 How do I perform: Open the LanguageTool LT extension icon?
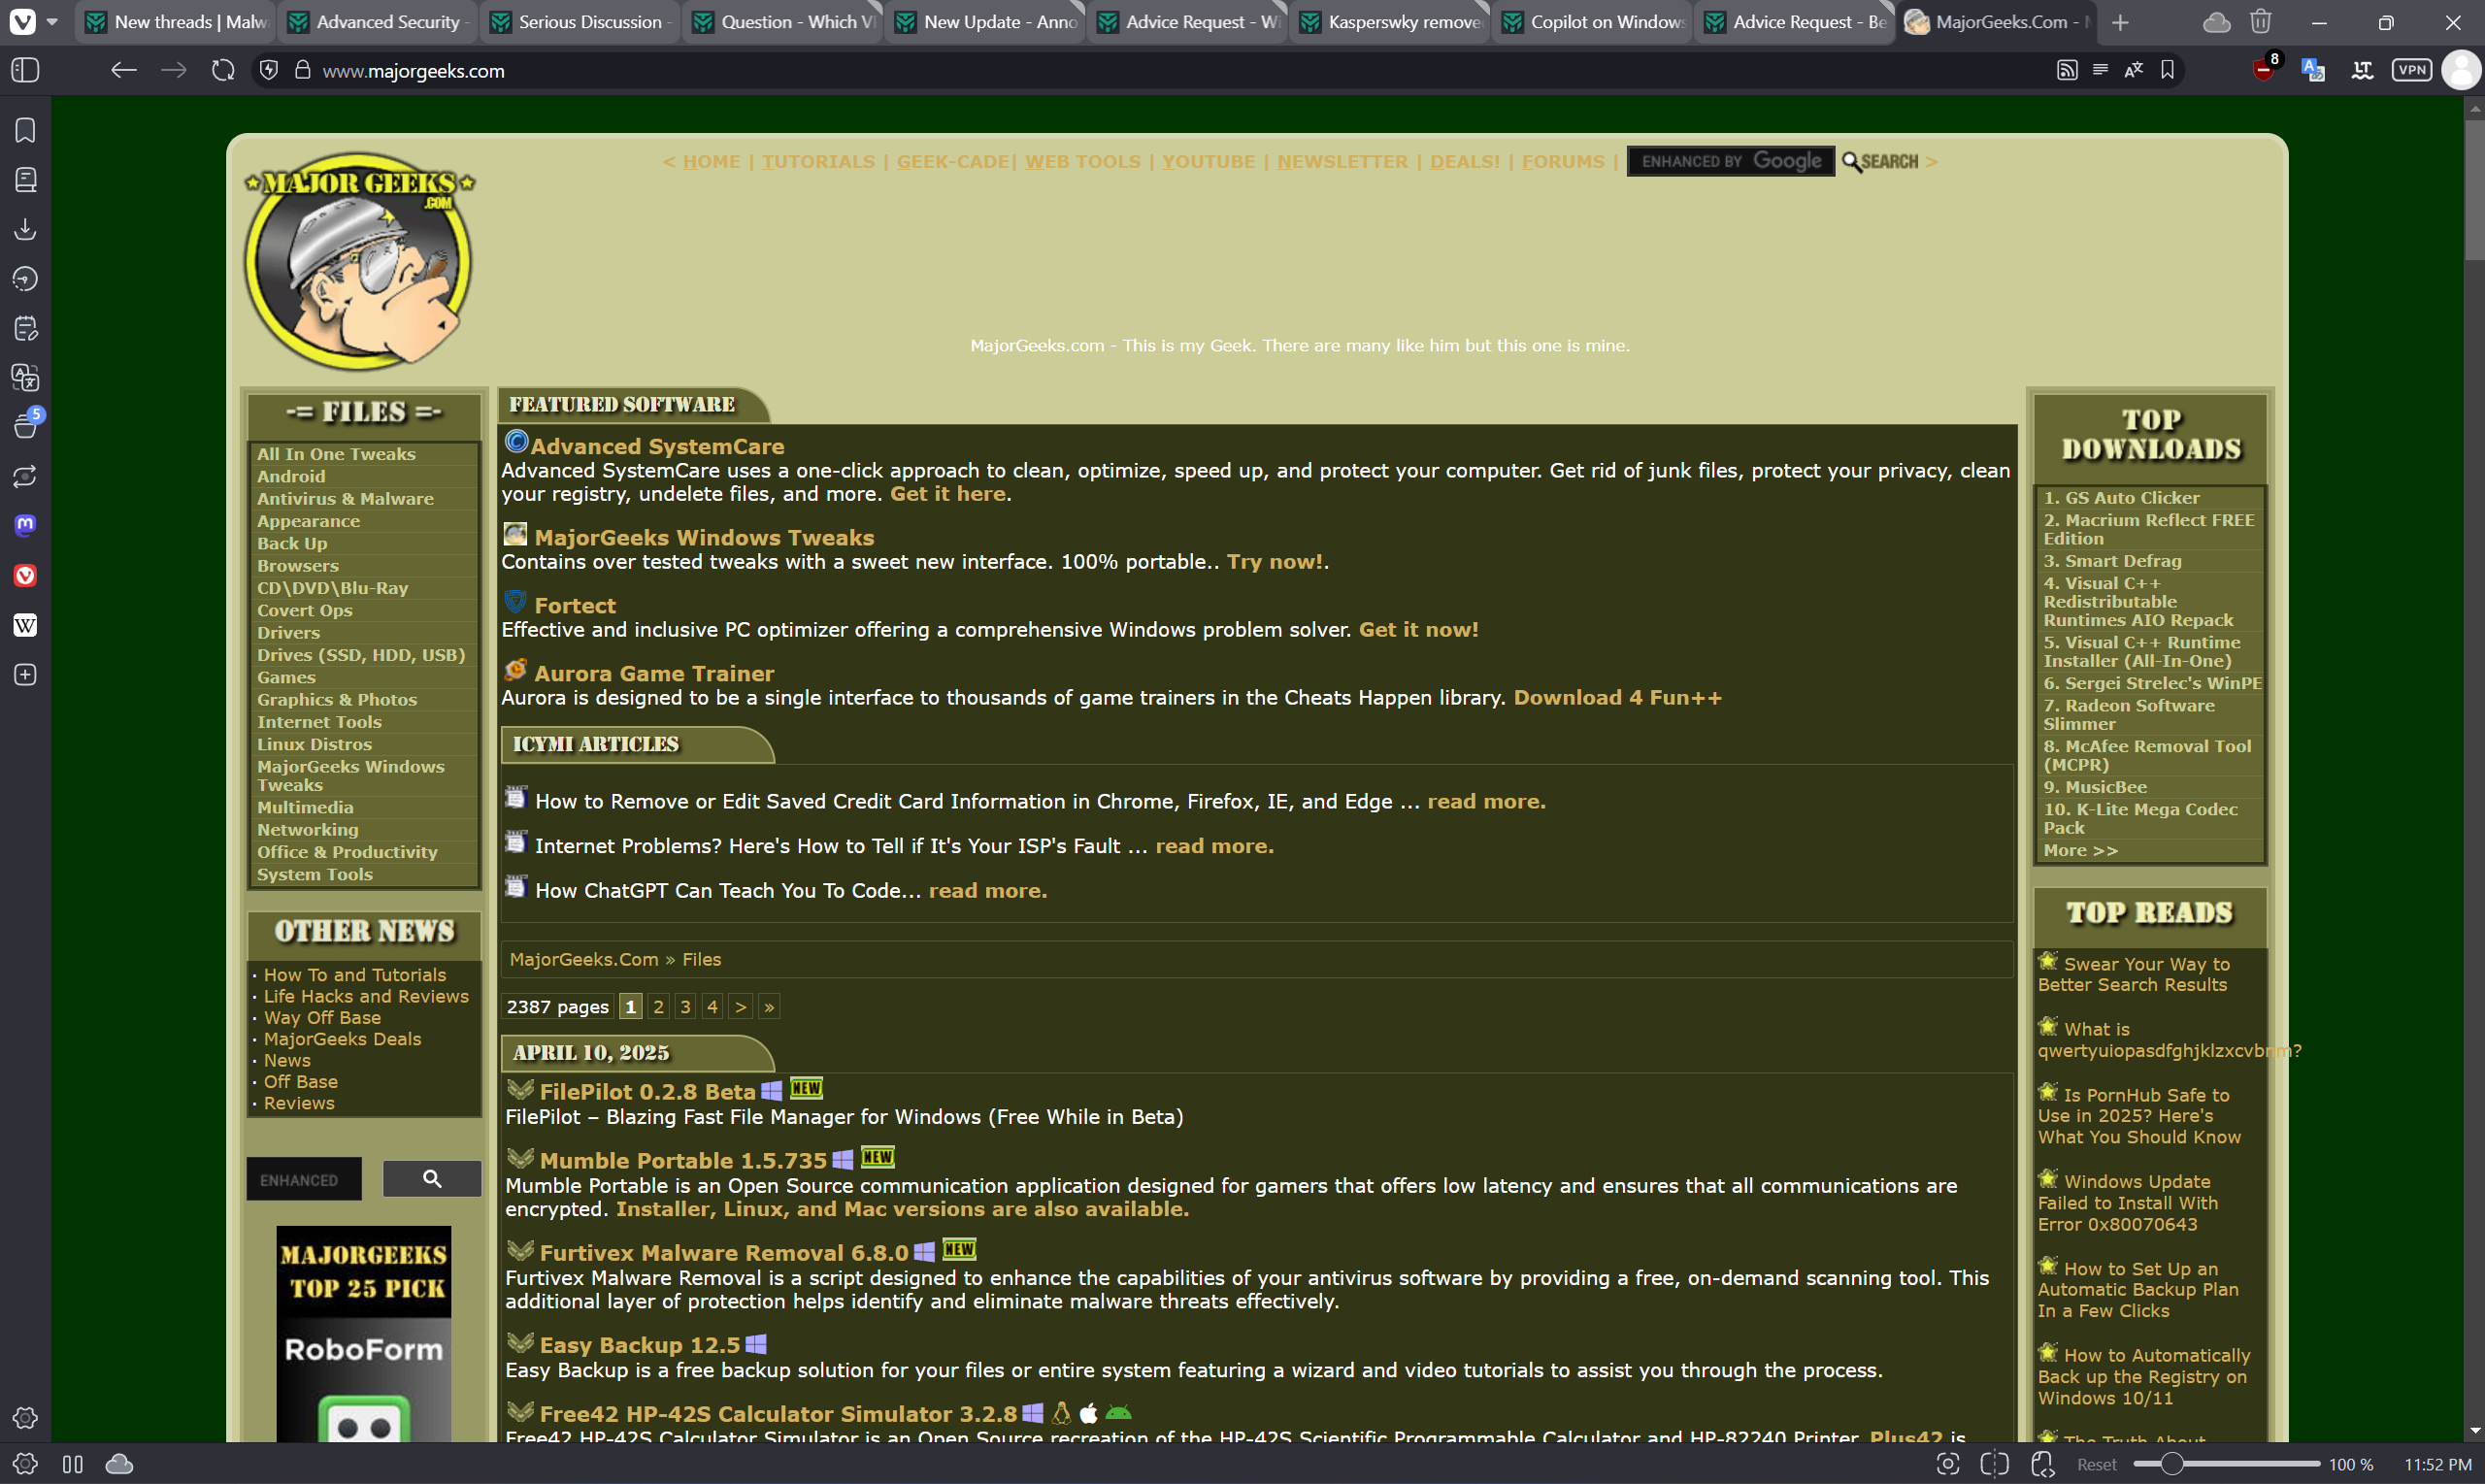click(2362, 70)
